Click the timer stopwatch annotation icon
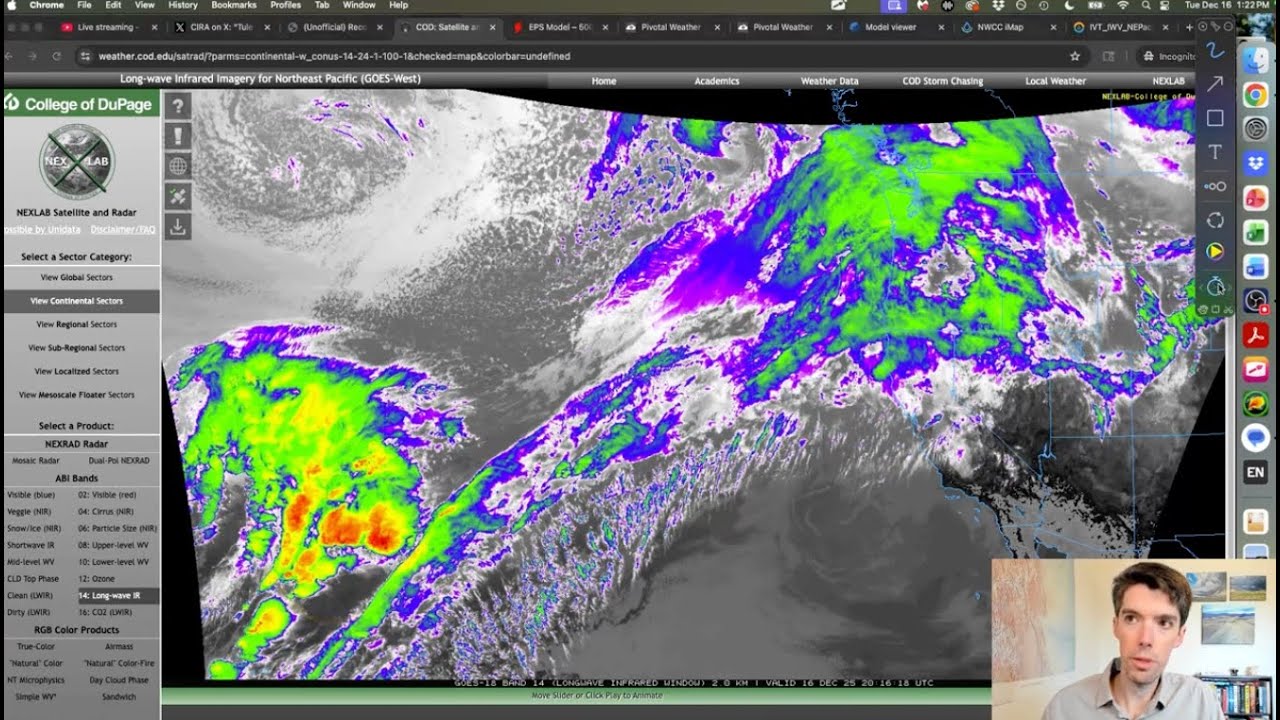The height and width of the screenshot is (720, 1280). point(1215,287)
